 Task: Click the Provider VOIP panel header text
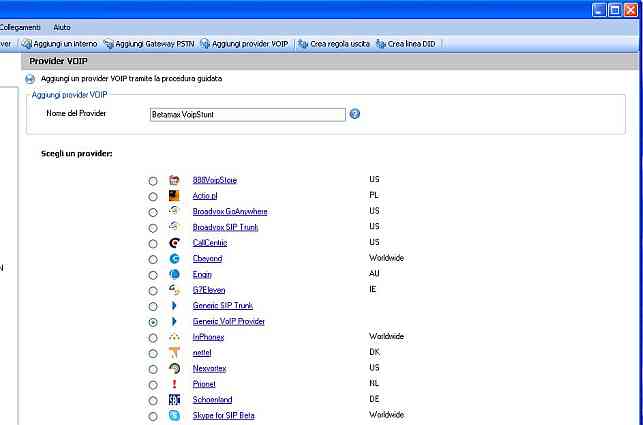(x=58, y=61)
